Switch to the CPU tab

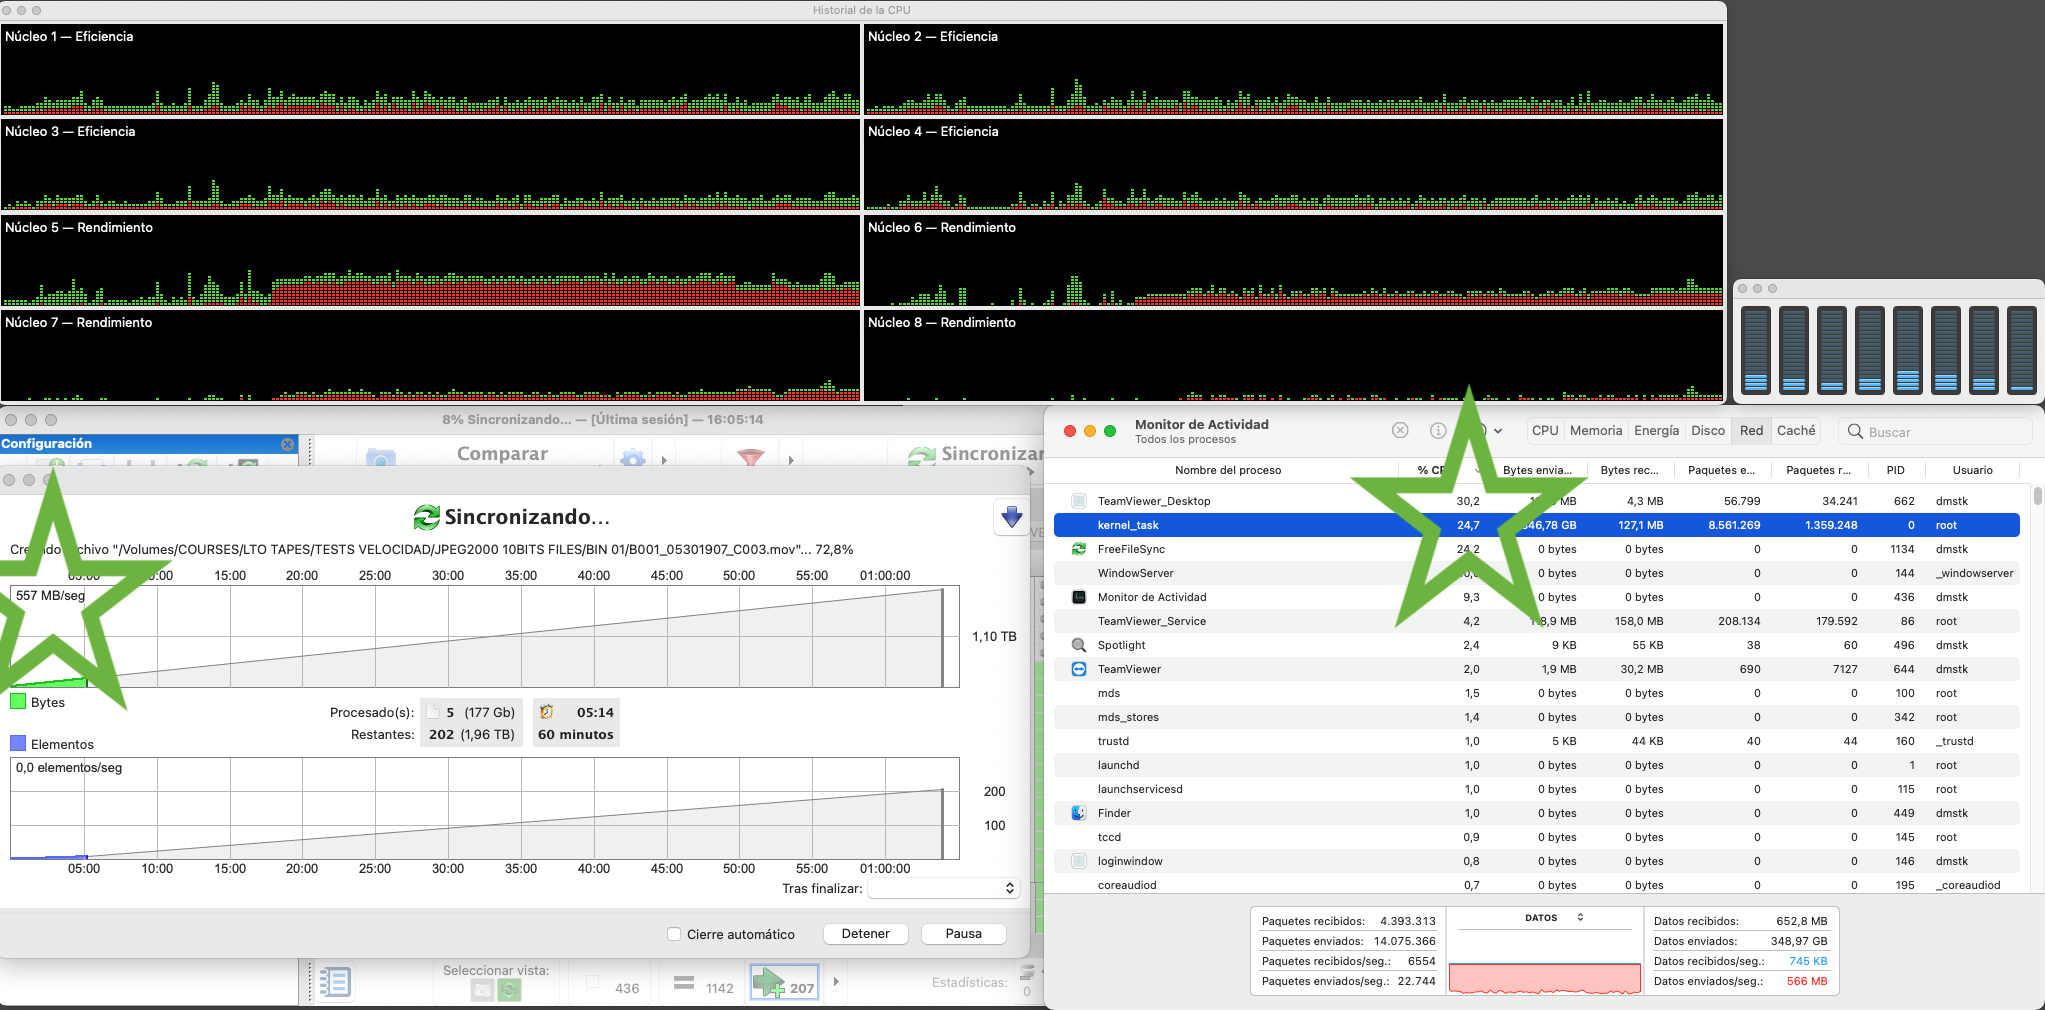(1545, 431)
